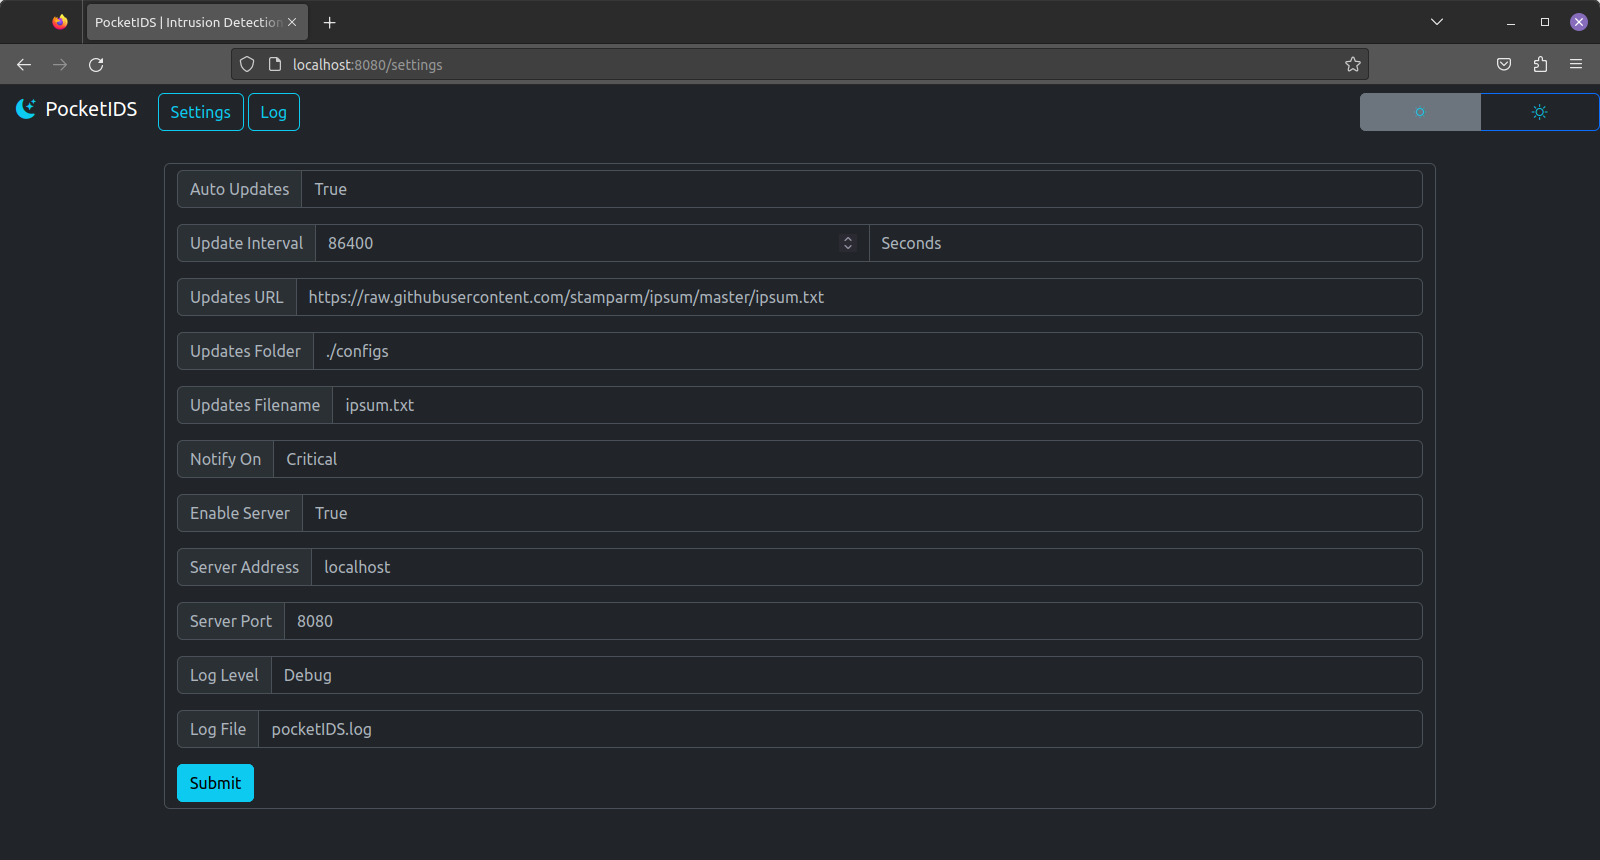
Task: Expand the Log Level Debug dropdown
Action: 846,675
